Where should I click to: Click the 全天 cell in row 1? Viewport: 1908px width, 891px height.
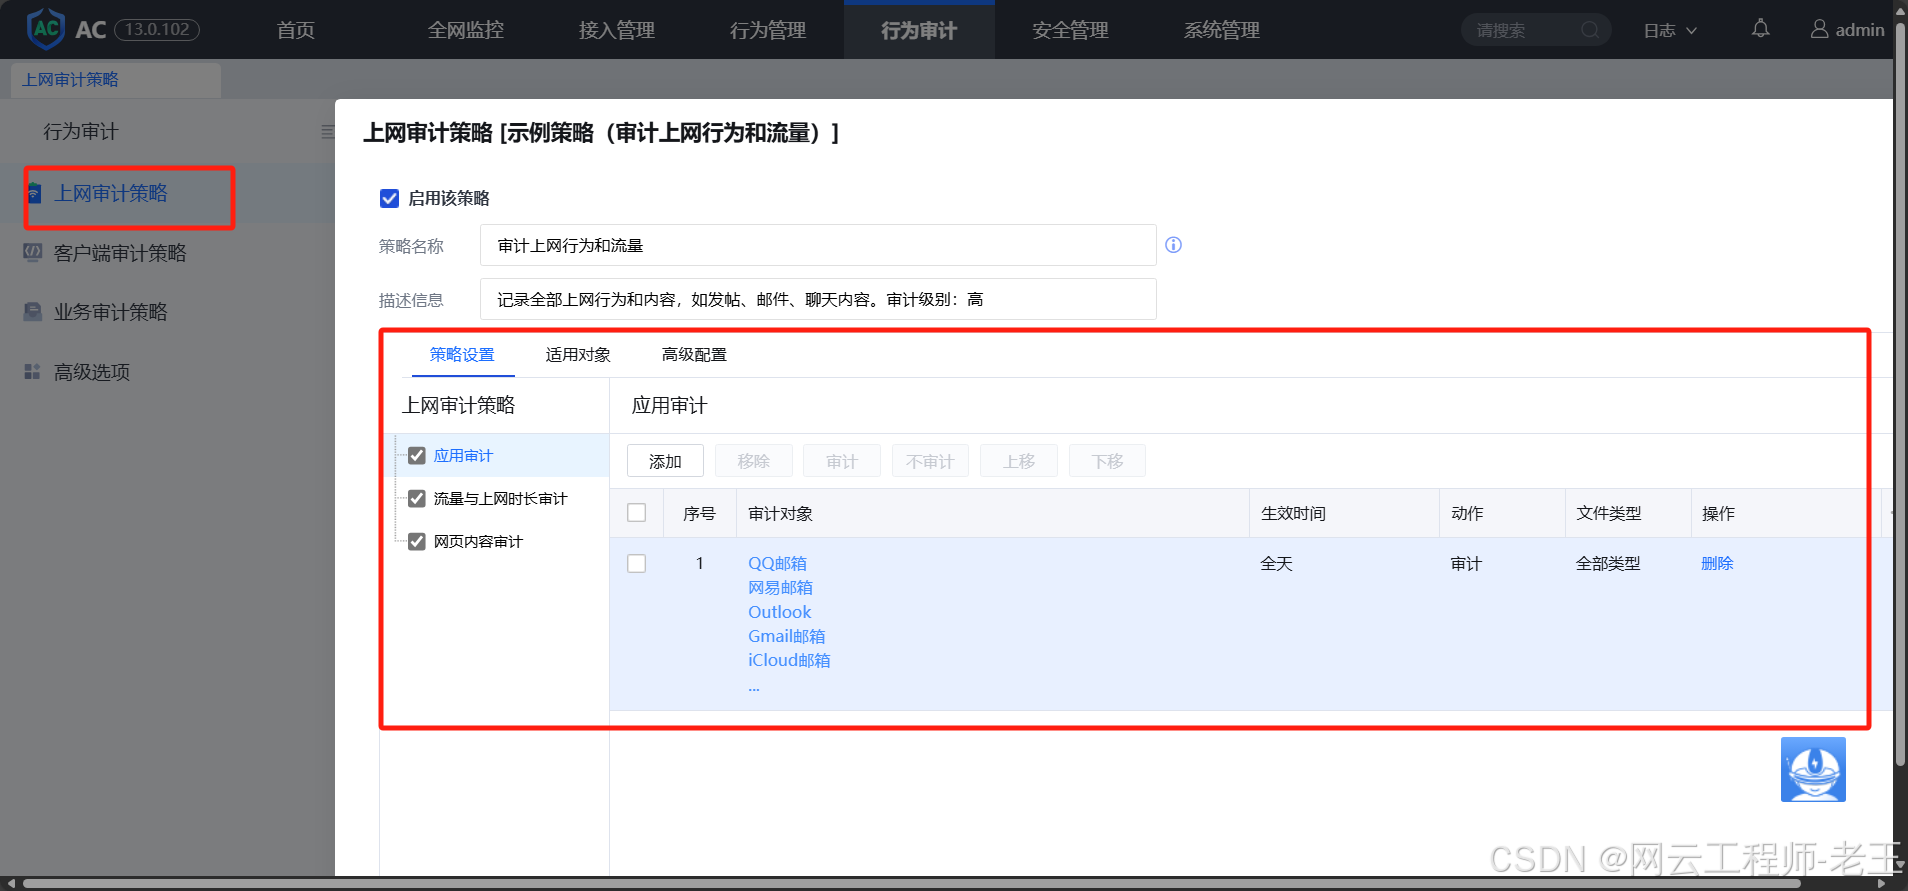(x=1276, y=563)
